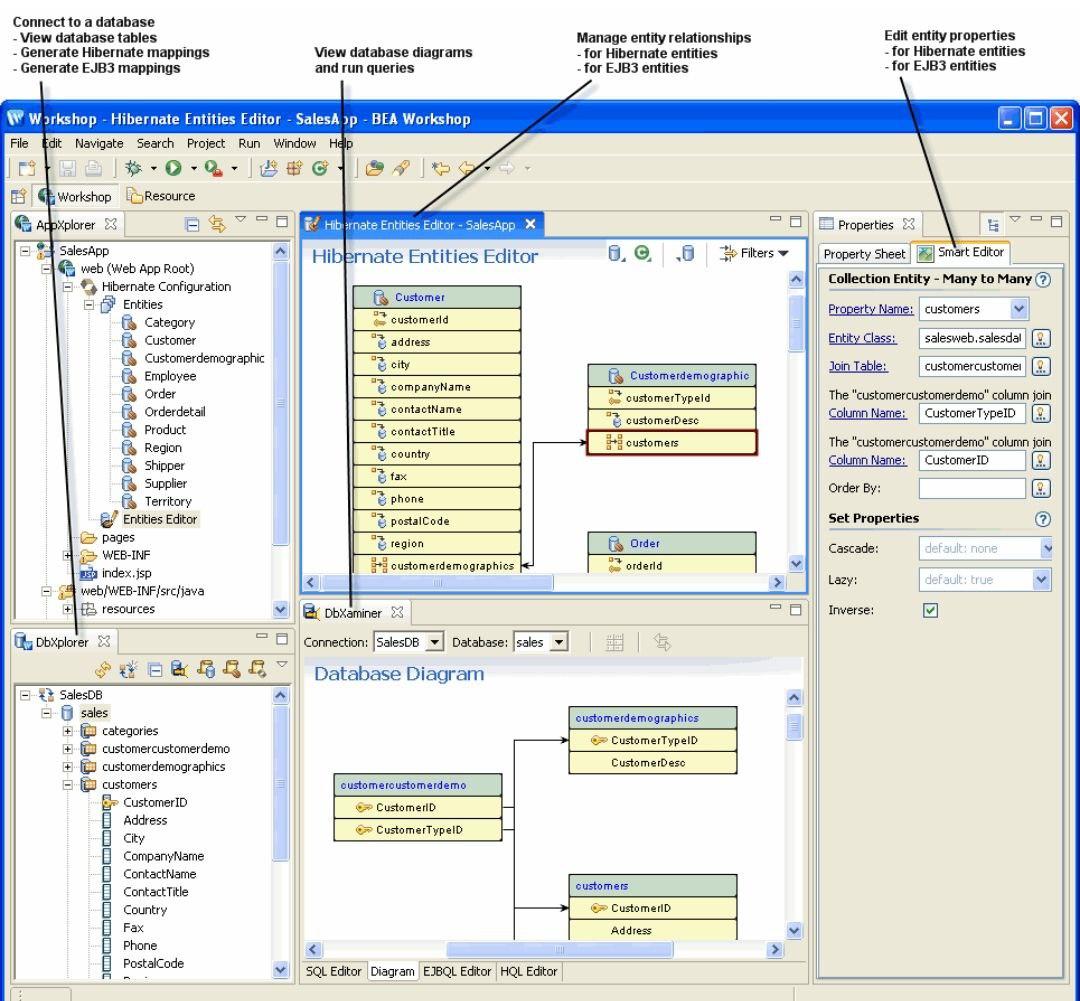The width and height of the screenshot is (1080, 1001).
Task: Open the Window menu
Action: [x=295, y=143]
